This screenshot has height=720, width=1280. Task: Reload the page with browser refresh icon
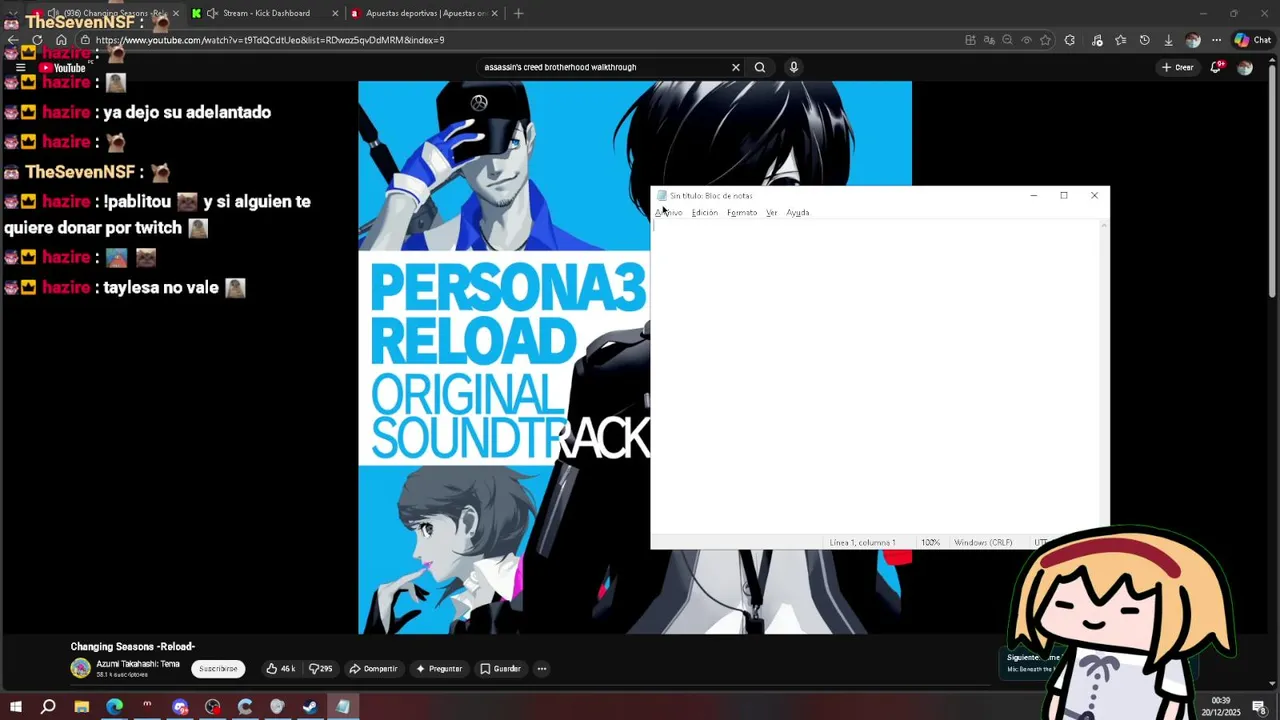click(x=37, y=40)
